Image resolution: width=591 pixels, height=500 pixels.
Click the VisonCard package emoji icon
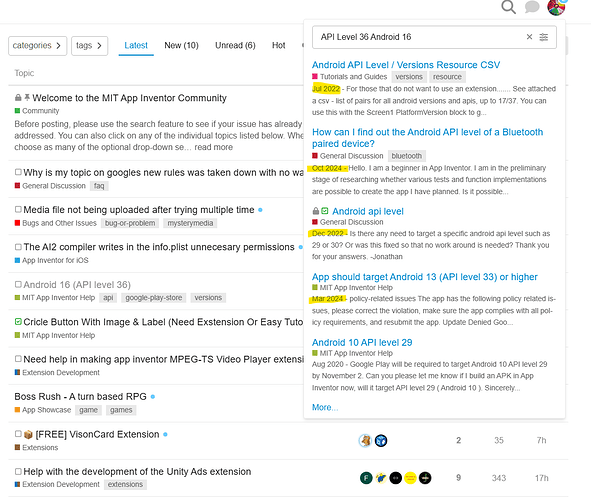point(28,434)
